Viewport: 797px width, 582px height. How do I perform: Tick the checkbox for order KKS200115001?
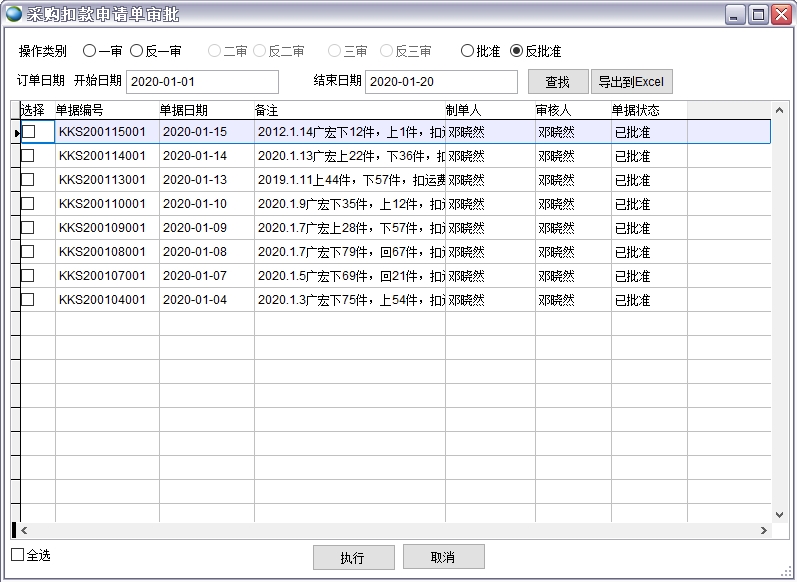tap(28, 131)
